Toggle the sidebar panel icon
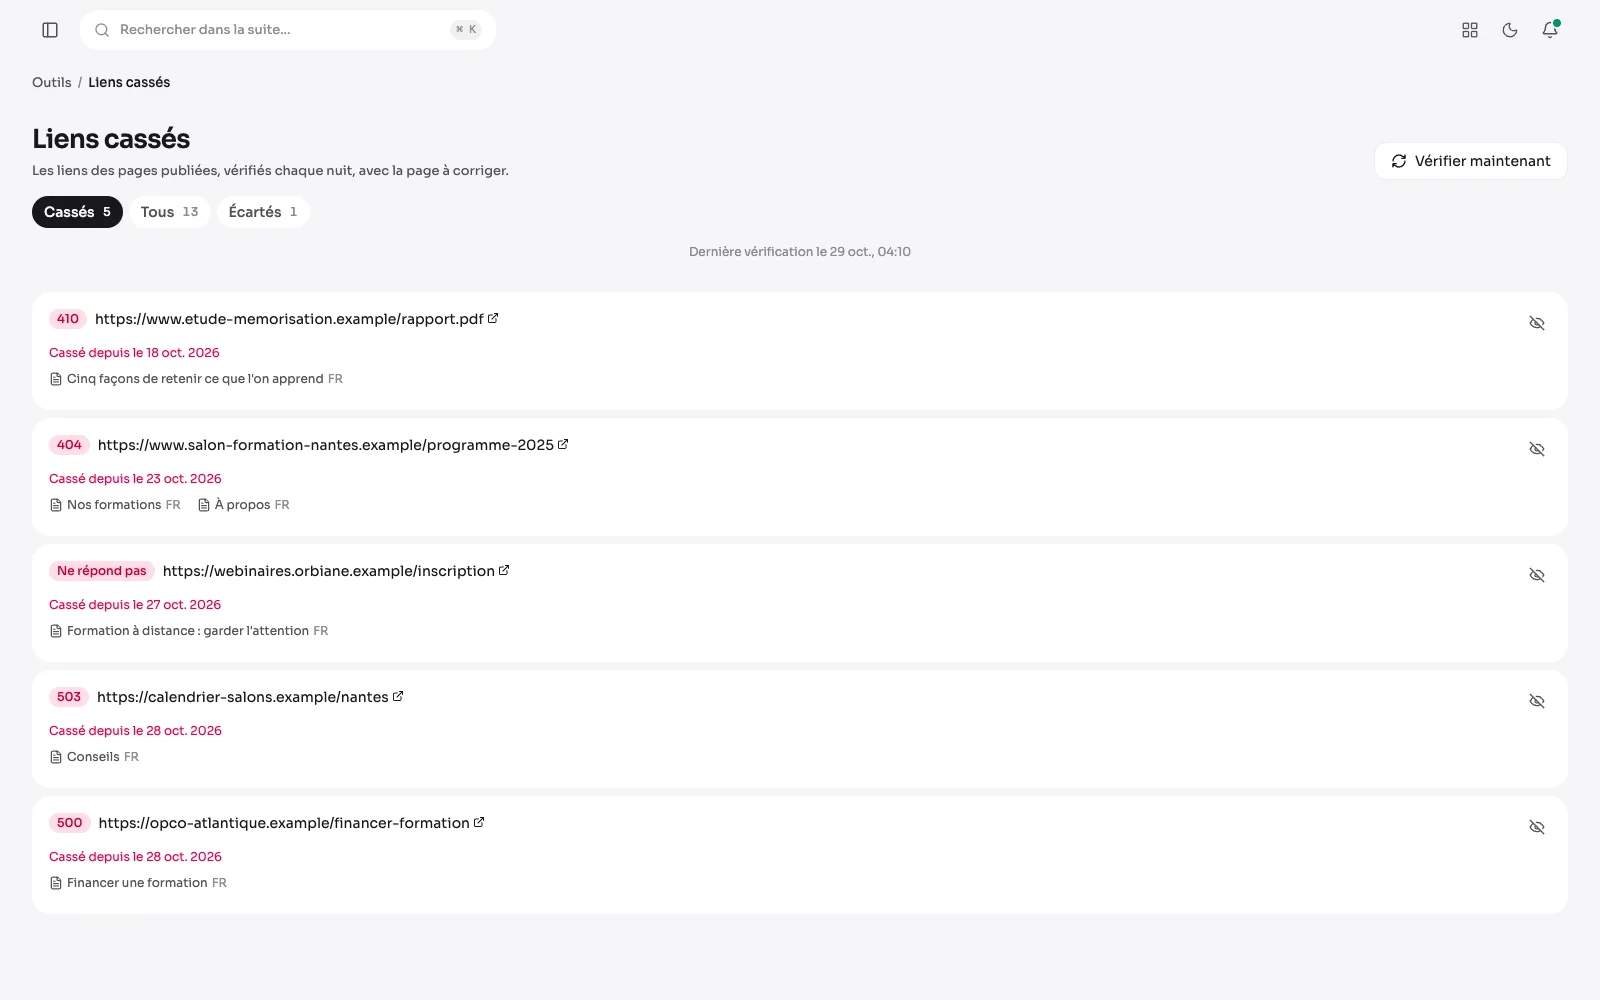Screen dimensions: 1600x1000 coord(50,30)
